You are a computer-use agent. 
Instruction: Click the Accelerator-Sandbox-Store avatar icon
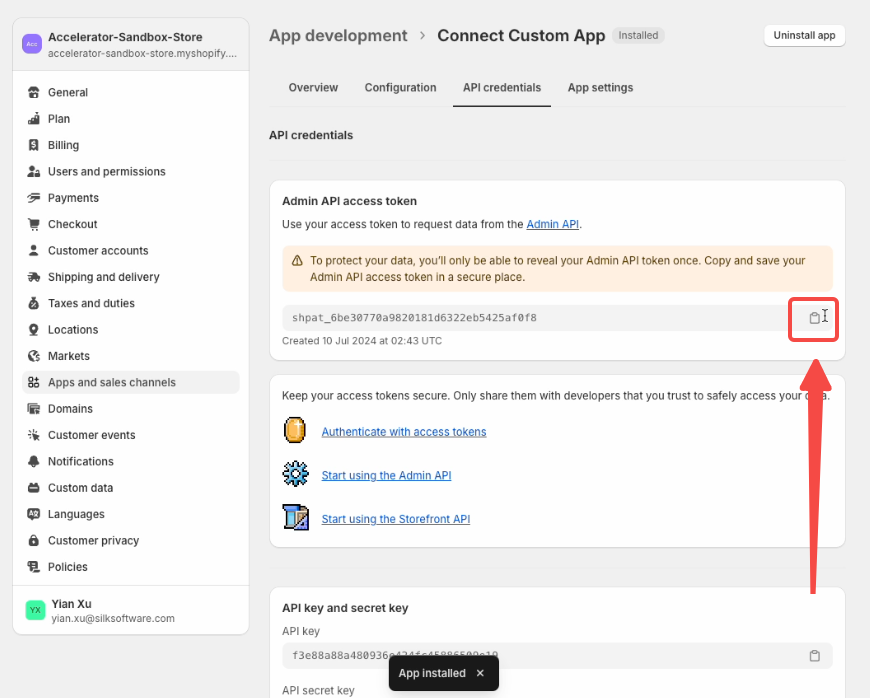[32, 44]
